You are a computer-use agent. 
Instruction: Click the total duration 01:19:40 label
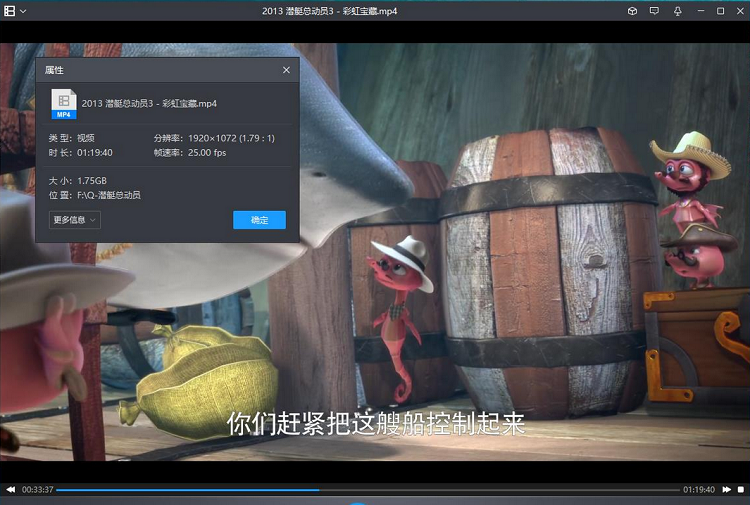(698, 490)
